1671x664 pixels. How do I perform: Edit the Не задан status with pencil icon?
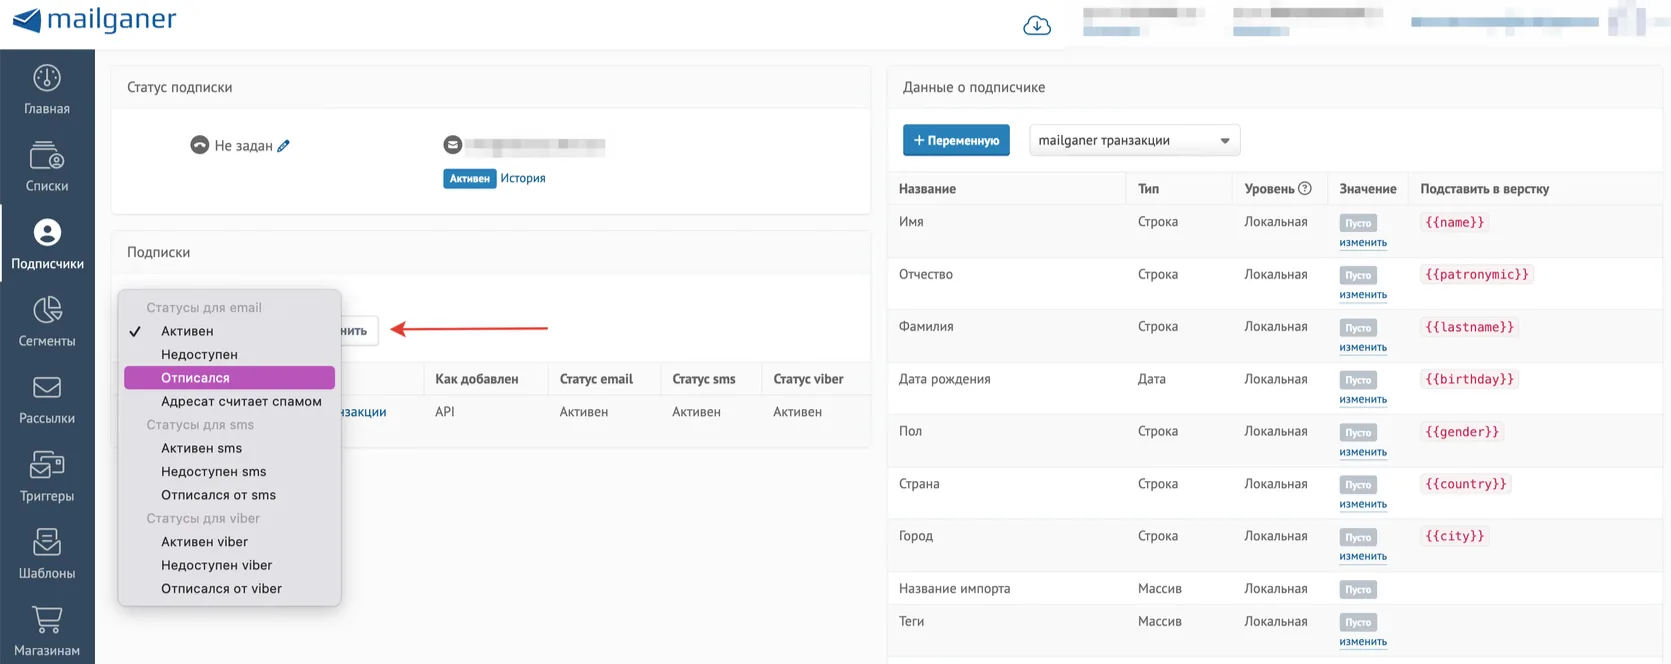(x=284, y=146)
